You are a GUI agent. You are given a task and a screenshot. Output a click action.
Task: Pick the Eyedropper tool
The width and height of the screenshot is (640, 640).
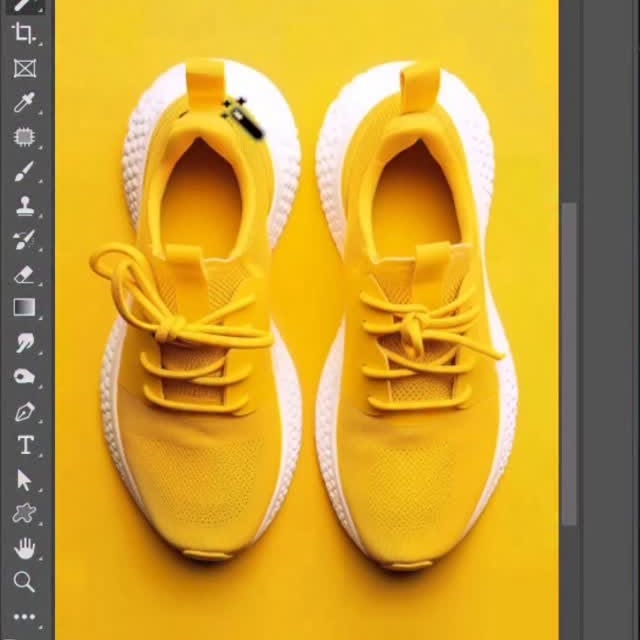point(24,102)
